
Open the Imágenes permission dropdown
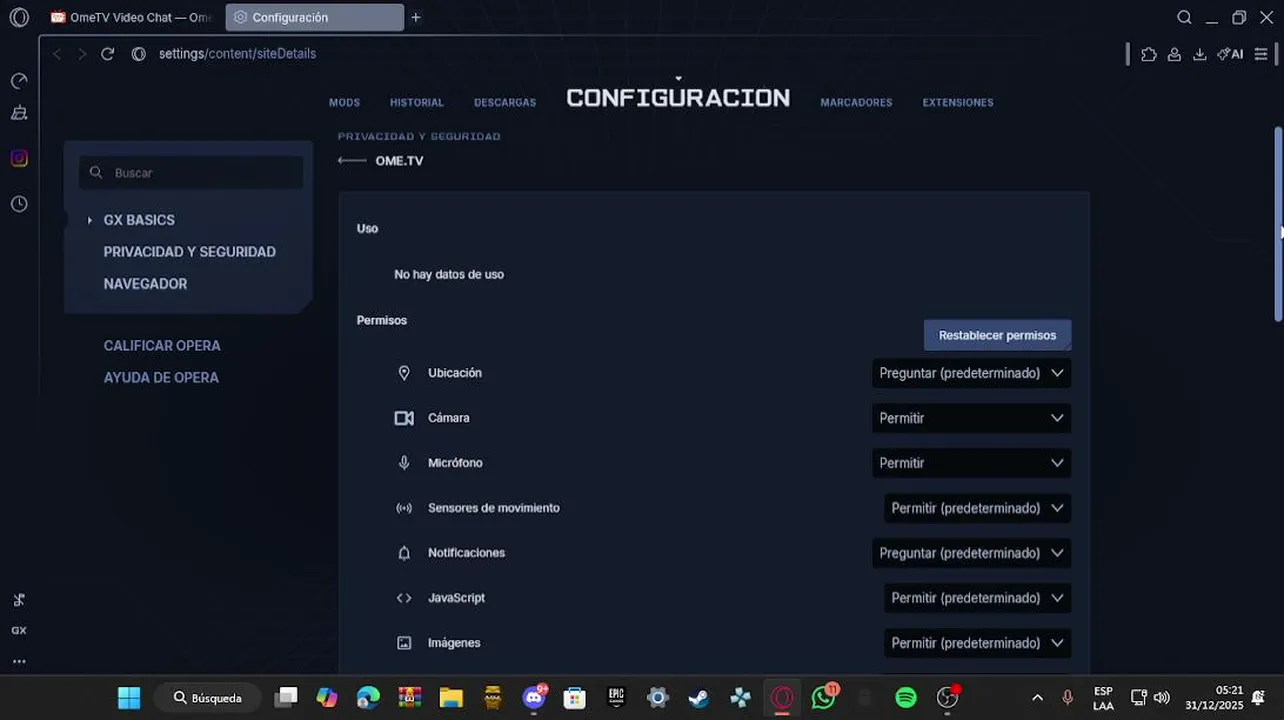pyautogui.click(x=977, y=643)
